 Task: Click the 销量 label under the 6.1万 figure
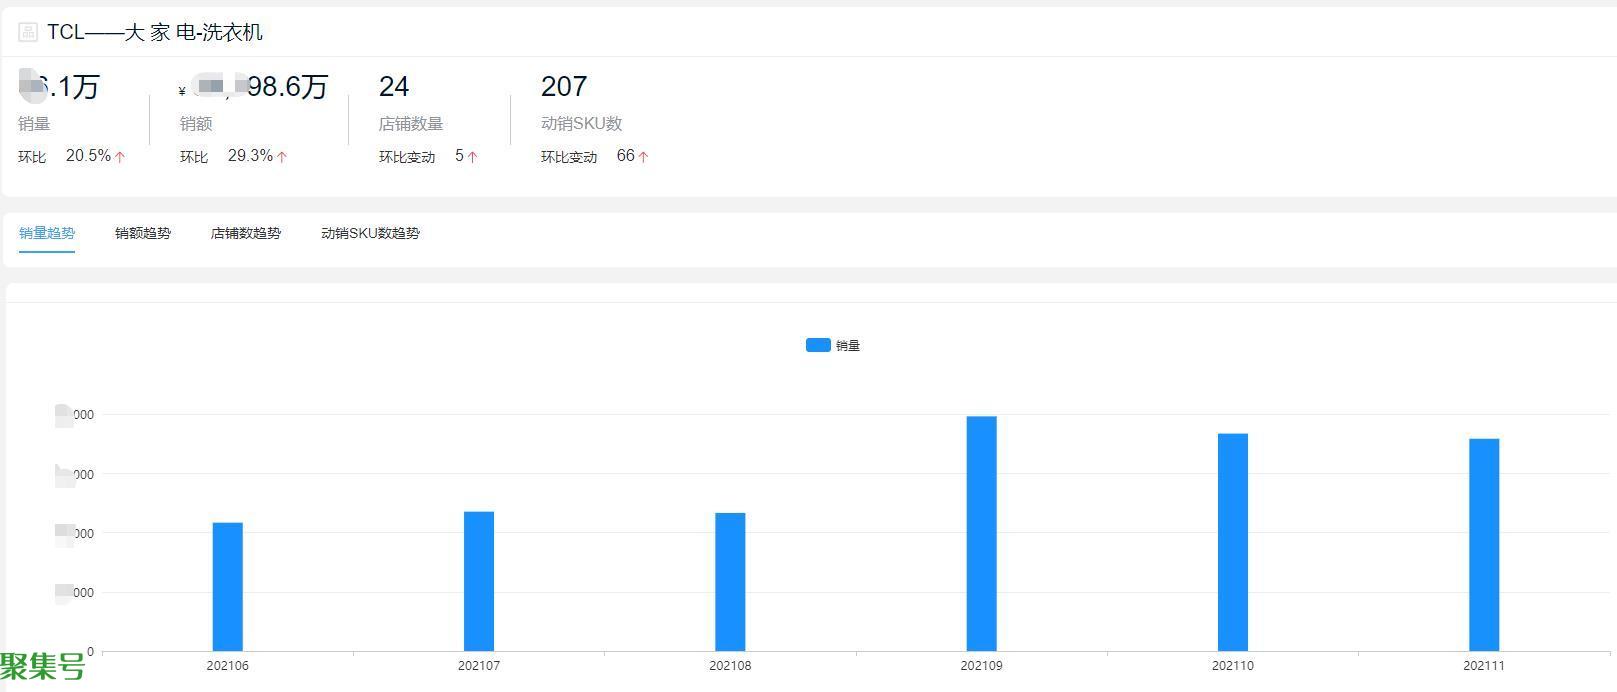click(34, 124)
